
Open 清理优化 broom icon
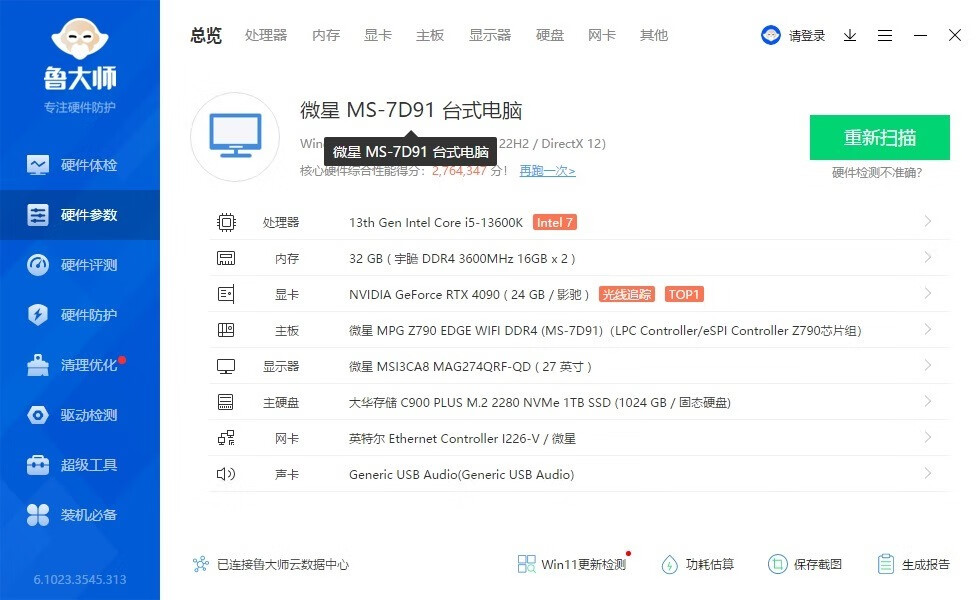coord(38,365)
